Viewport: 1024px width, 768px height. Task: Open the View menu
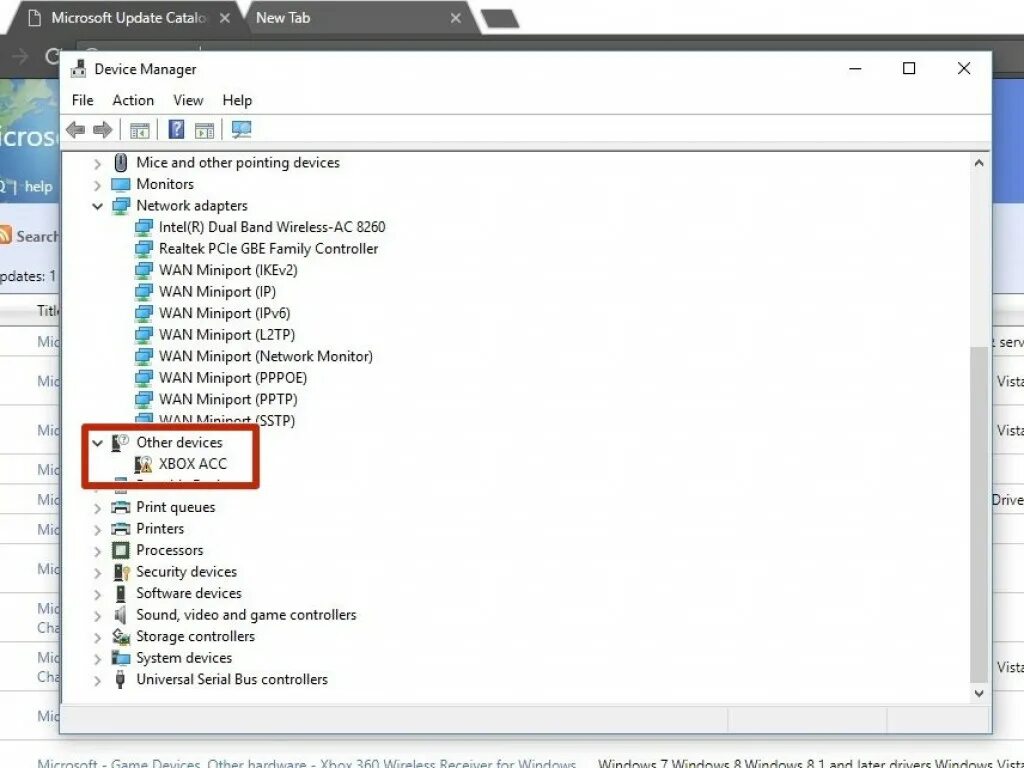coord(188,101)
